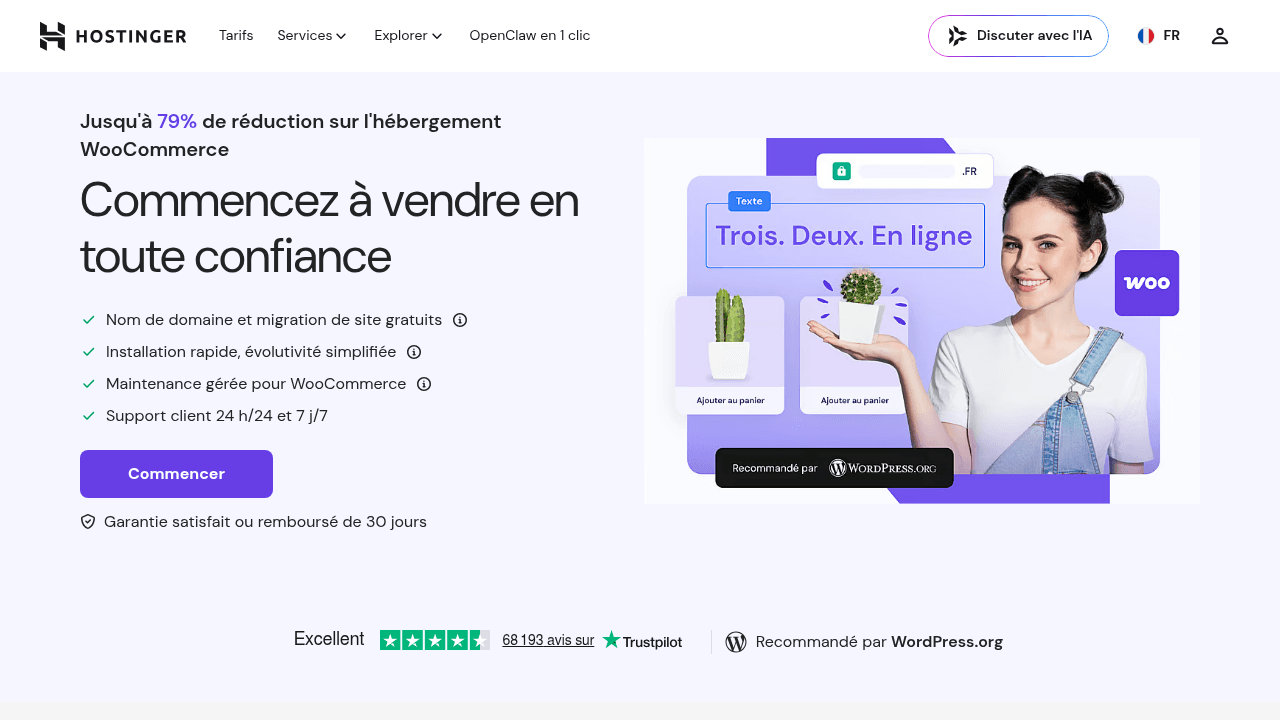Expand the Services dropdown
This screenshot has height=720, width=1280.
click(x=312, y=36)
